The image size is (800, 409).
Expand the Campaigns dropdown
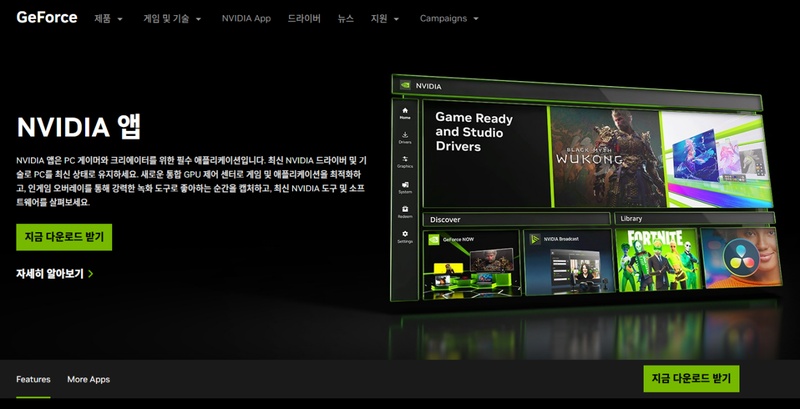tap(455, 19)
